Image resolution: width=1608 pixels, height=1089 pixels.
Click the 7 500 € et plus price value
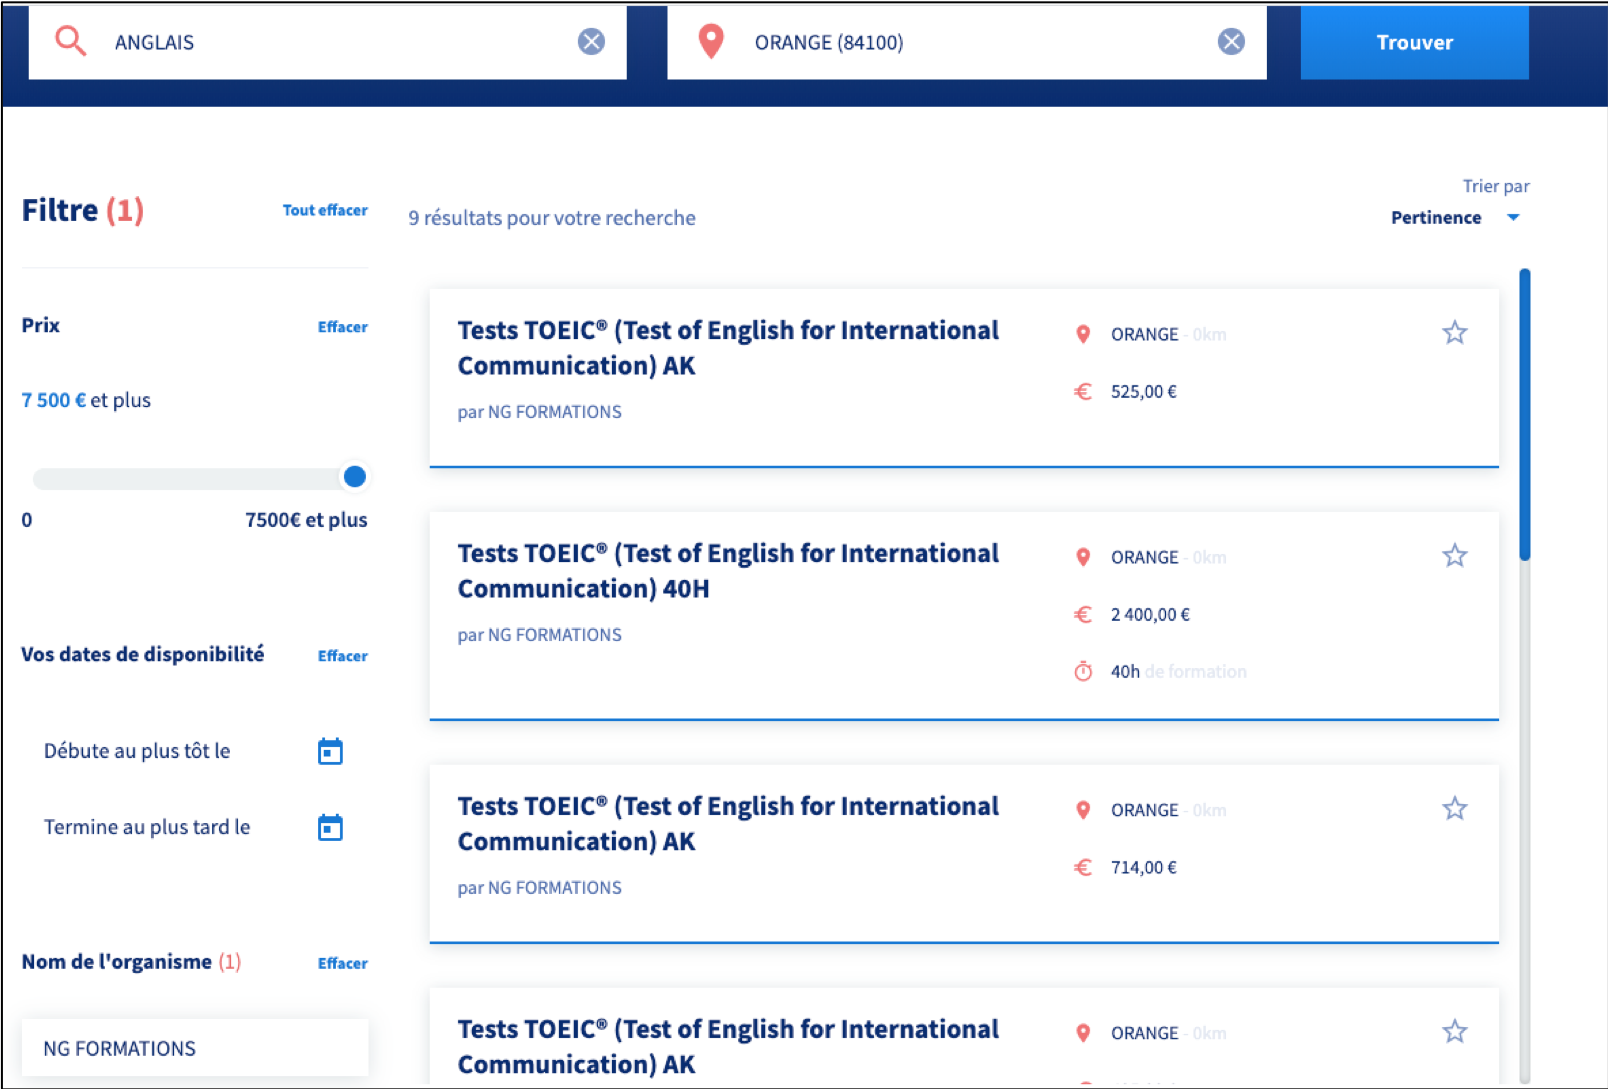pos(86,400)
